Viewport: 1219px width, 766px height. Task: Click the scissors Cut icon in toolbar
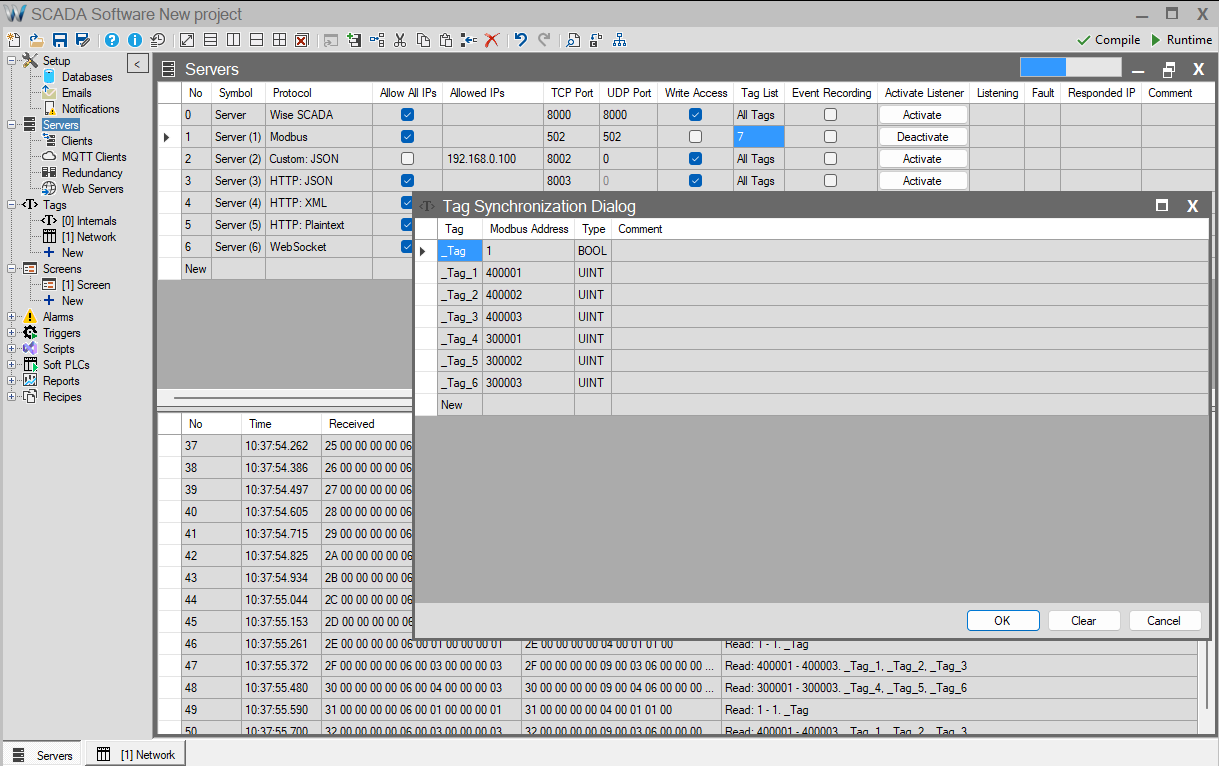click(x=400, y=40)
